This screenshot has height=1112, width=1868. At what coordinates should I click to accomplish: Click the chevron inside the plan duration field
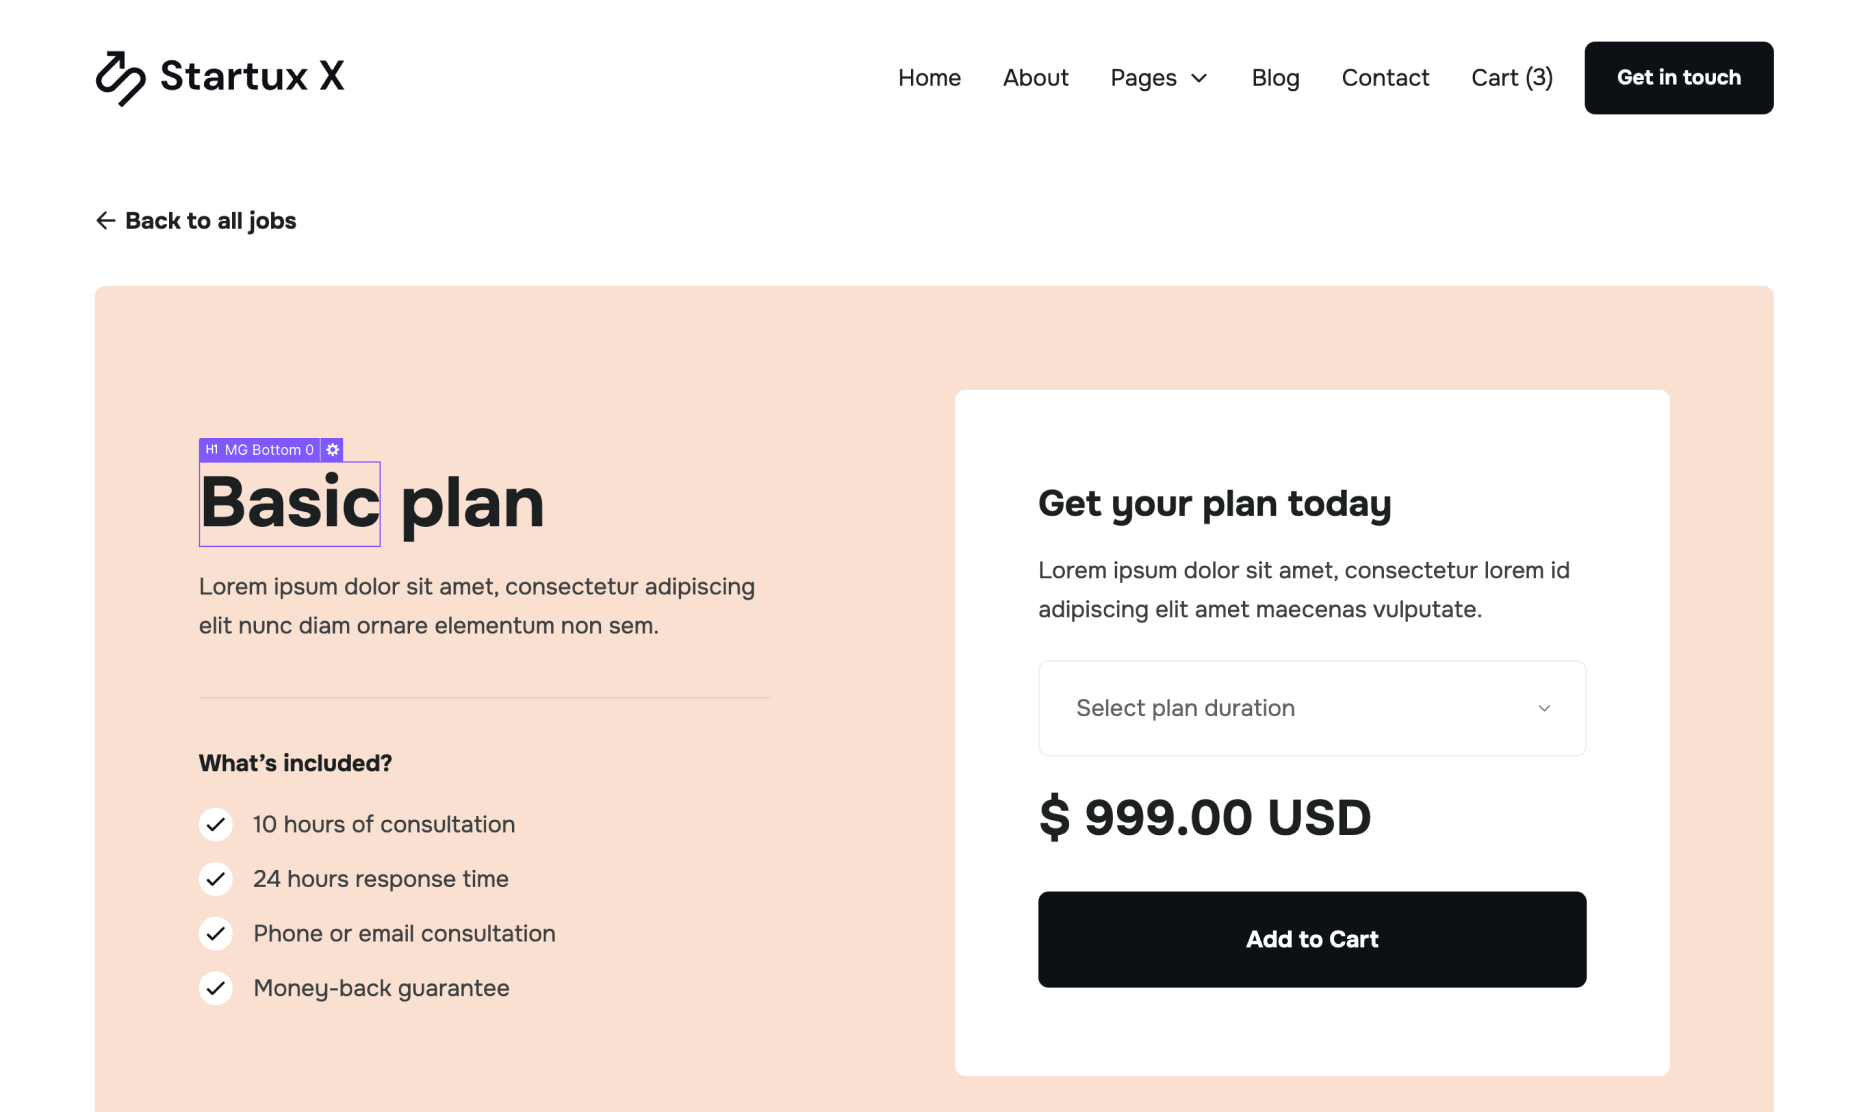click(1544, 707)
